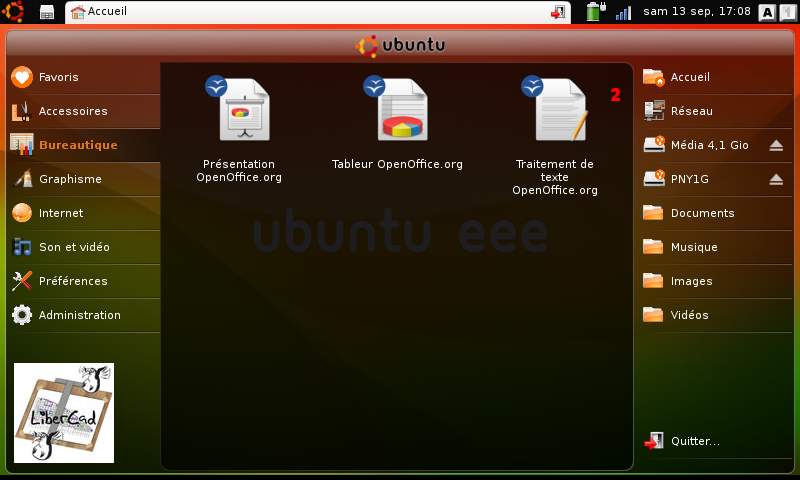The image size is (800, 480).
Task: Open the Vidéos folder label
Action: (x=689, y=315)
